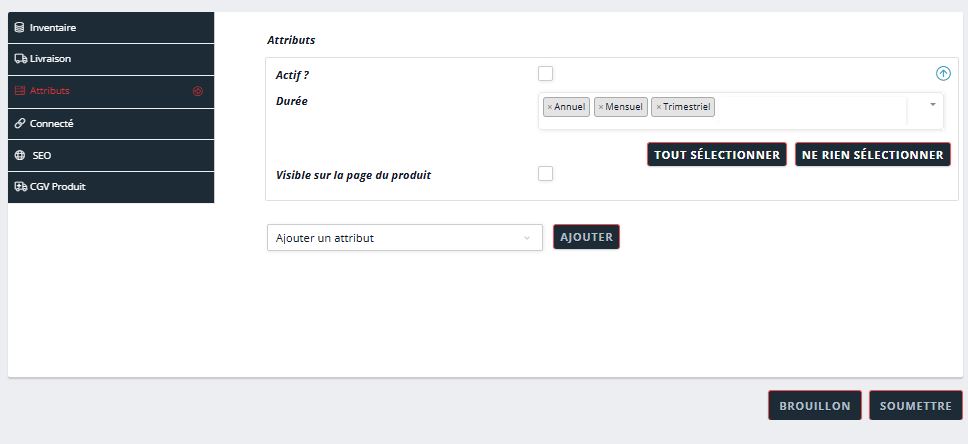Click the Livraison truck icon

pyautogui.click(x=20, y=59)
